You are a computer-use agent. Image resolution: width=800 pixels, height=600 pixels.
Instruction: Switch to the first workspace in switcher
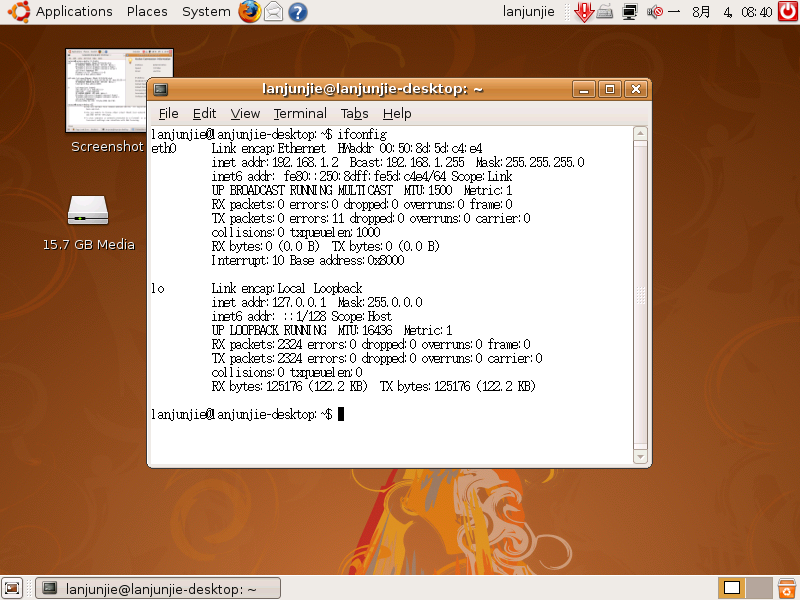(x=732, y=588)
